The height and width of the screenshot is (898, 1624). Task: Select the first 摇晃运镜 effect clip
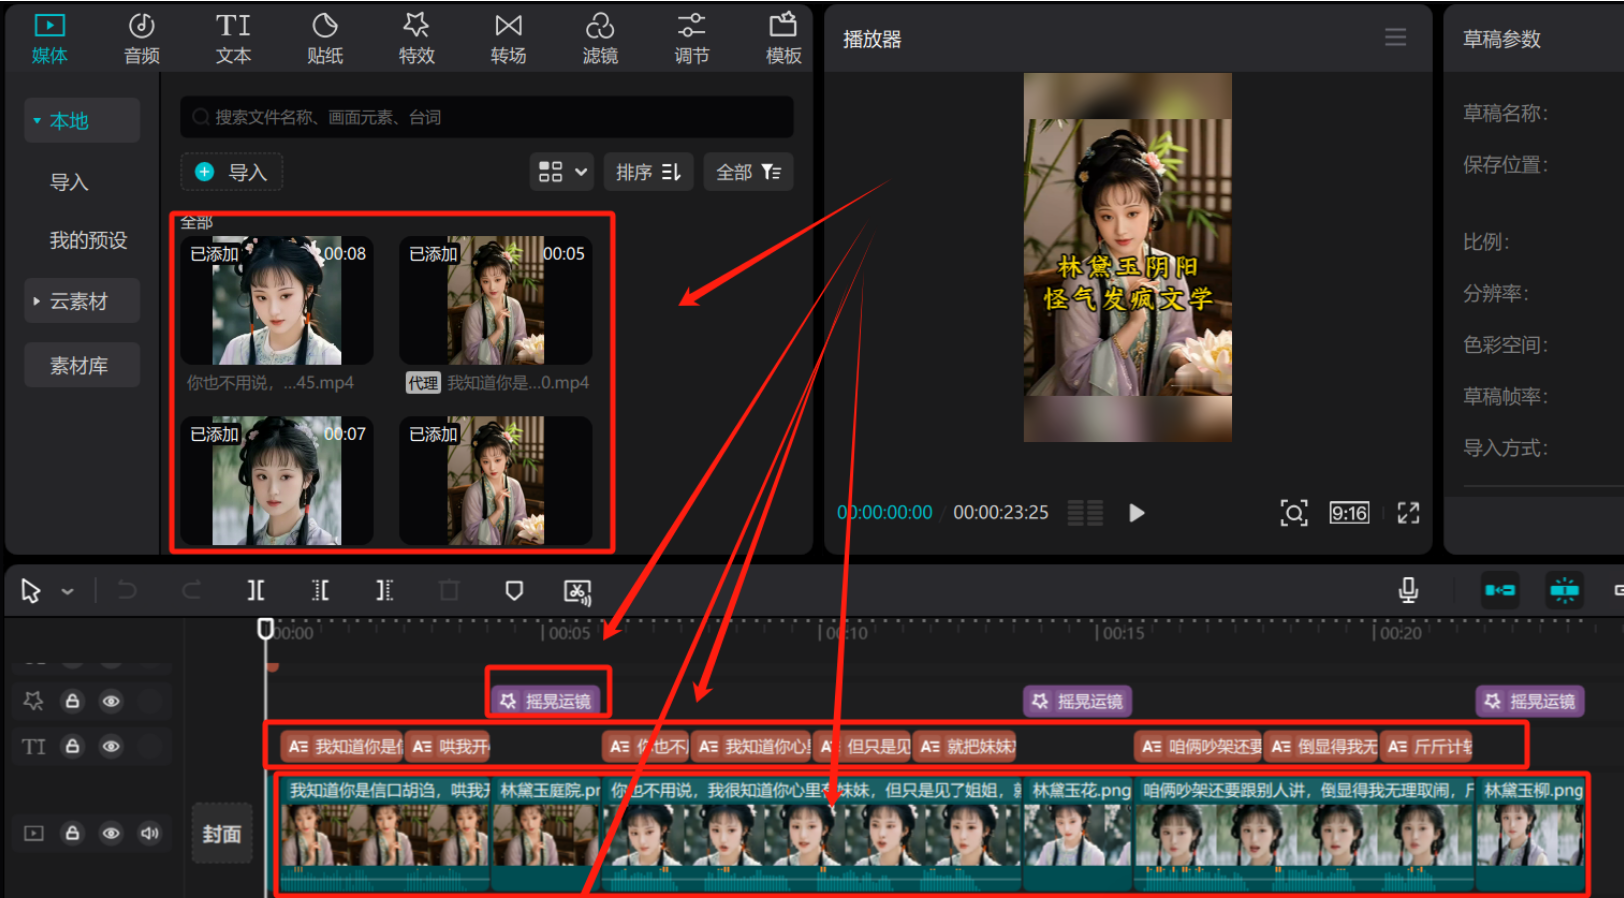[x=547, y=701]
